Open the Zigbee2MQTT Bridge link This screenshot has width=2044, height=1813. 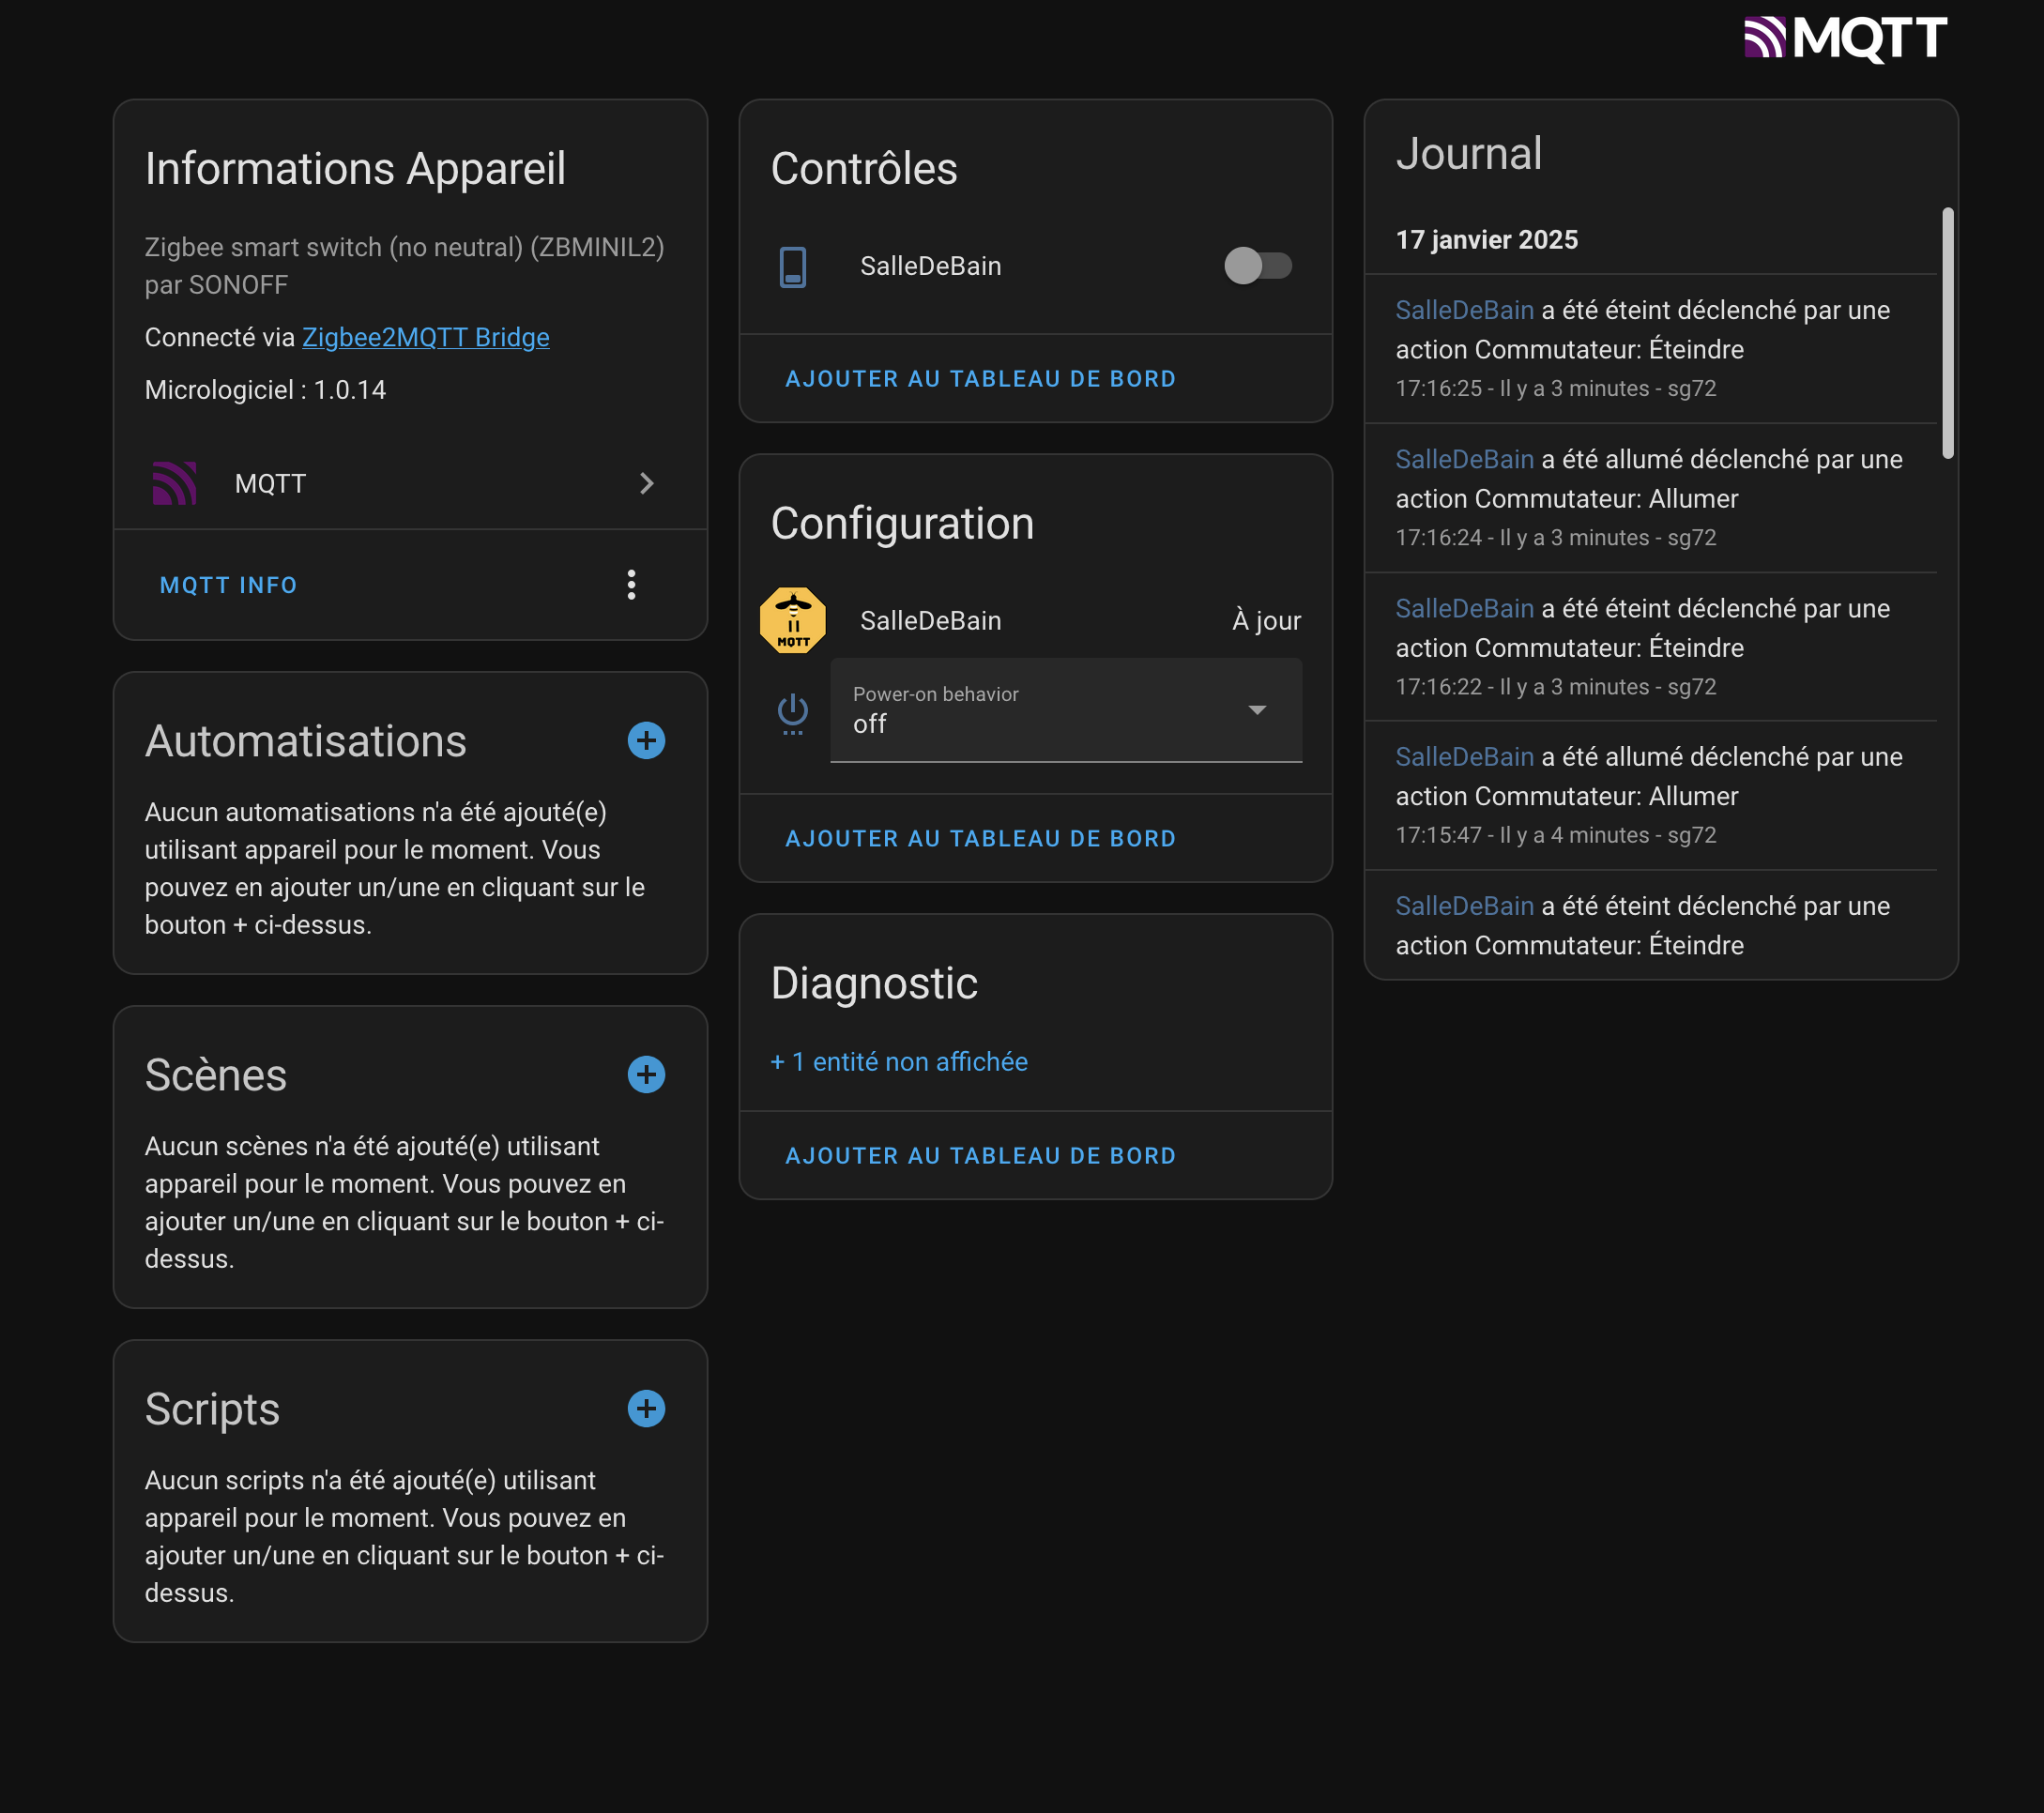(x=425, y=338)
